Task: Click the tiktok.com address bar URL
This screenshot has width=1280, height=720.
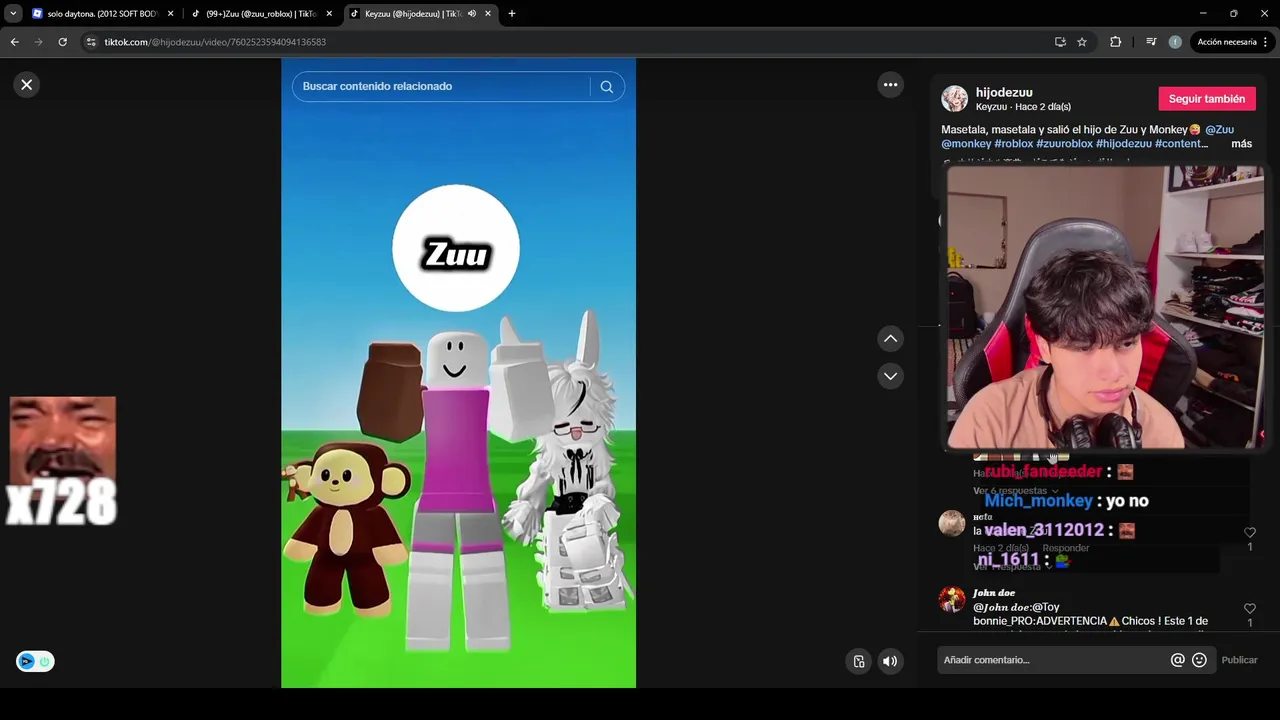Action: tap(215, 42)
